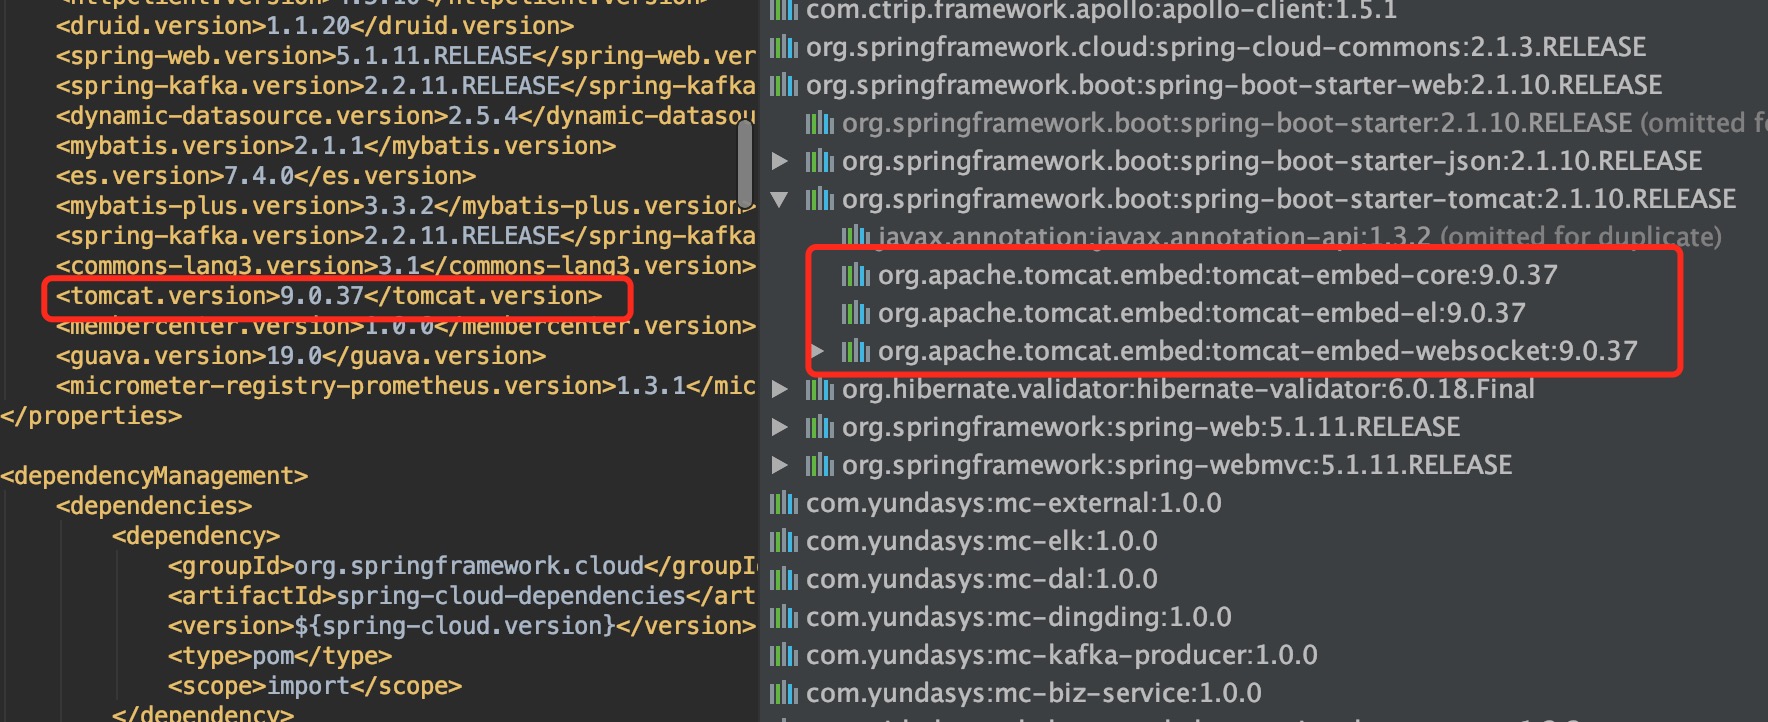Click library icon of mc-elk:1.0.0
The height and width of the screenshot is (722, 1768).
(784, 541)
